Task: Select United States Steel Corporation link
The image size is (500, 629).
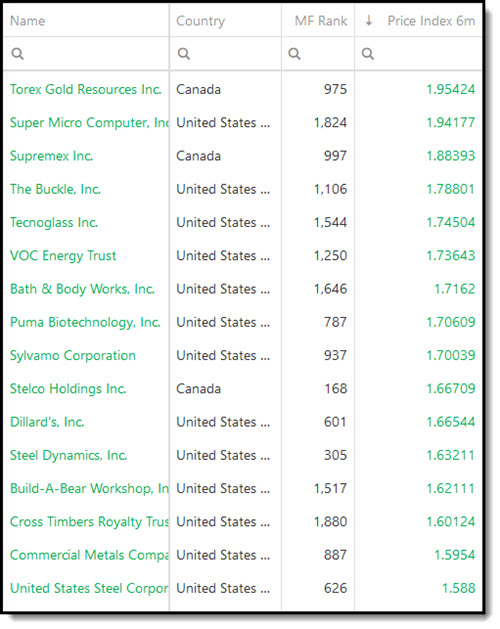Action: pyautogui.click(x=89, y=588)
